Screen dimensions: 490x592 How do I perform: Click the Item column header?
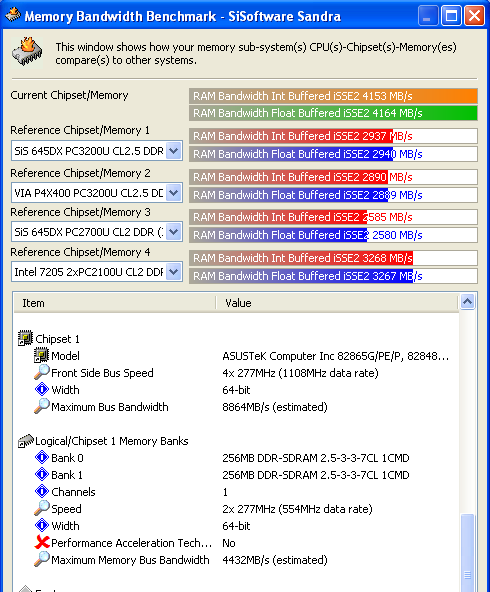pyautogui.click(x=115, y=303)
